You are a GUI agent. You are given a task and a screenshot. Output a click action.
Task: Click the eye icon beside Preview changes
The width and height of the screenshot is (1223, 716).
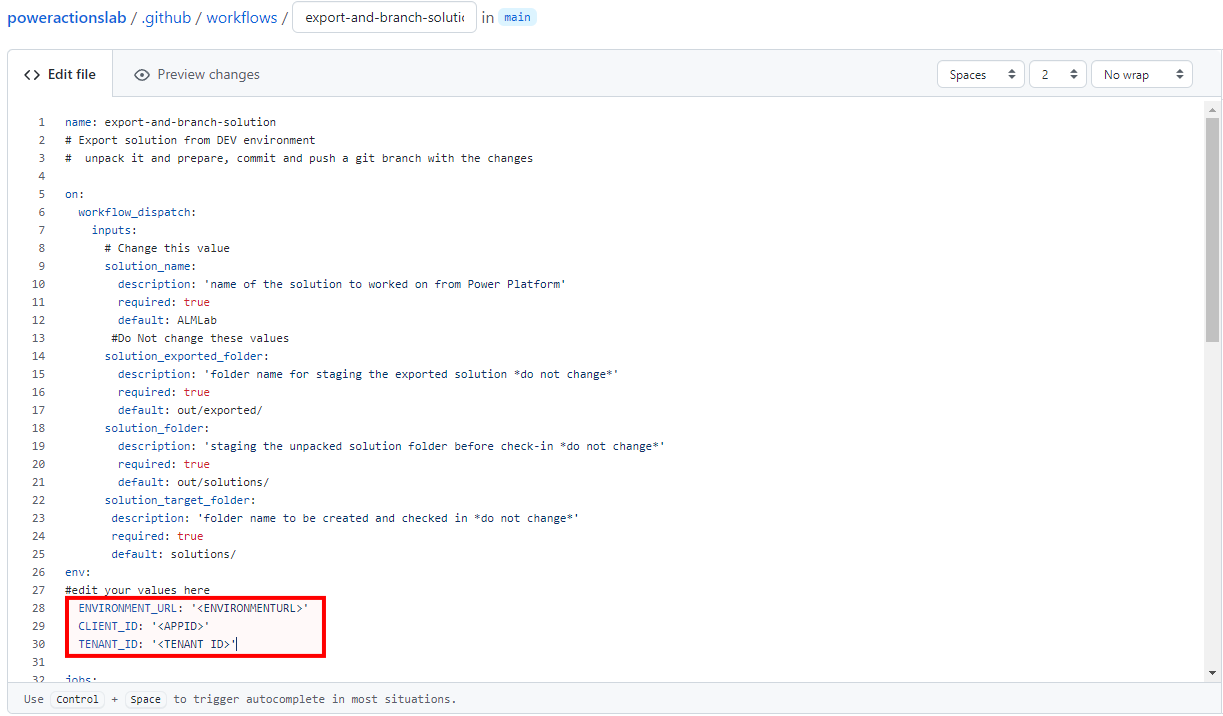pos(142,74)
